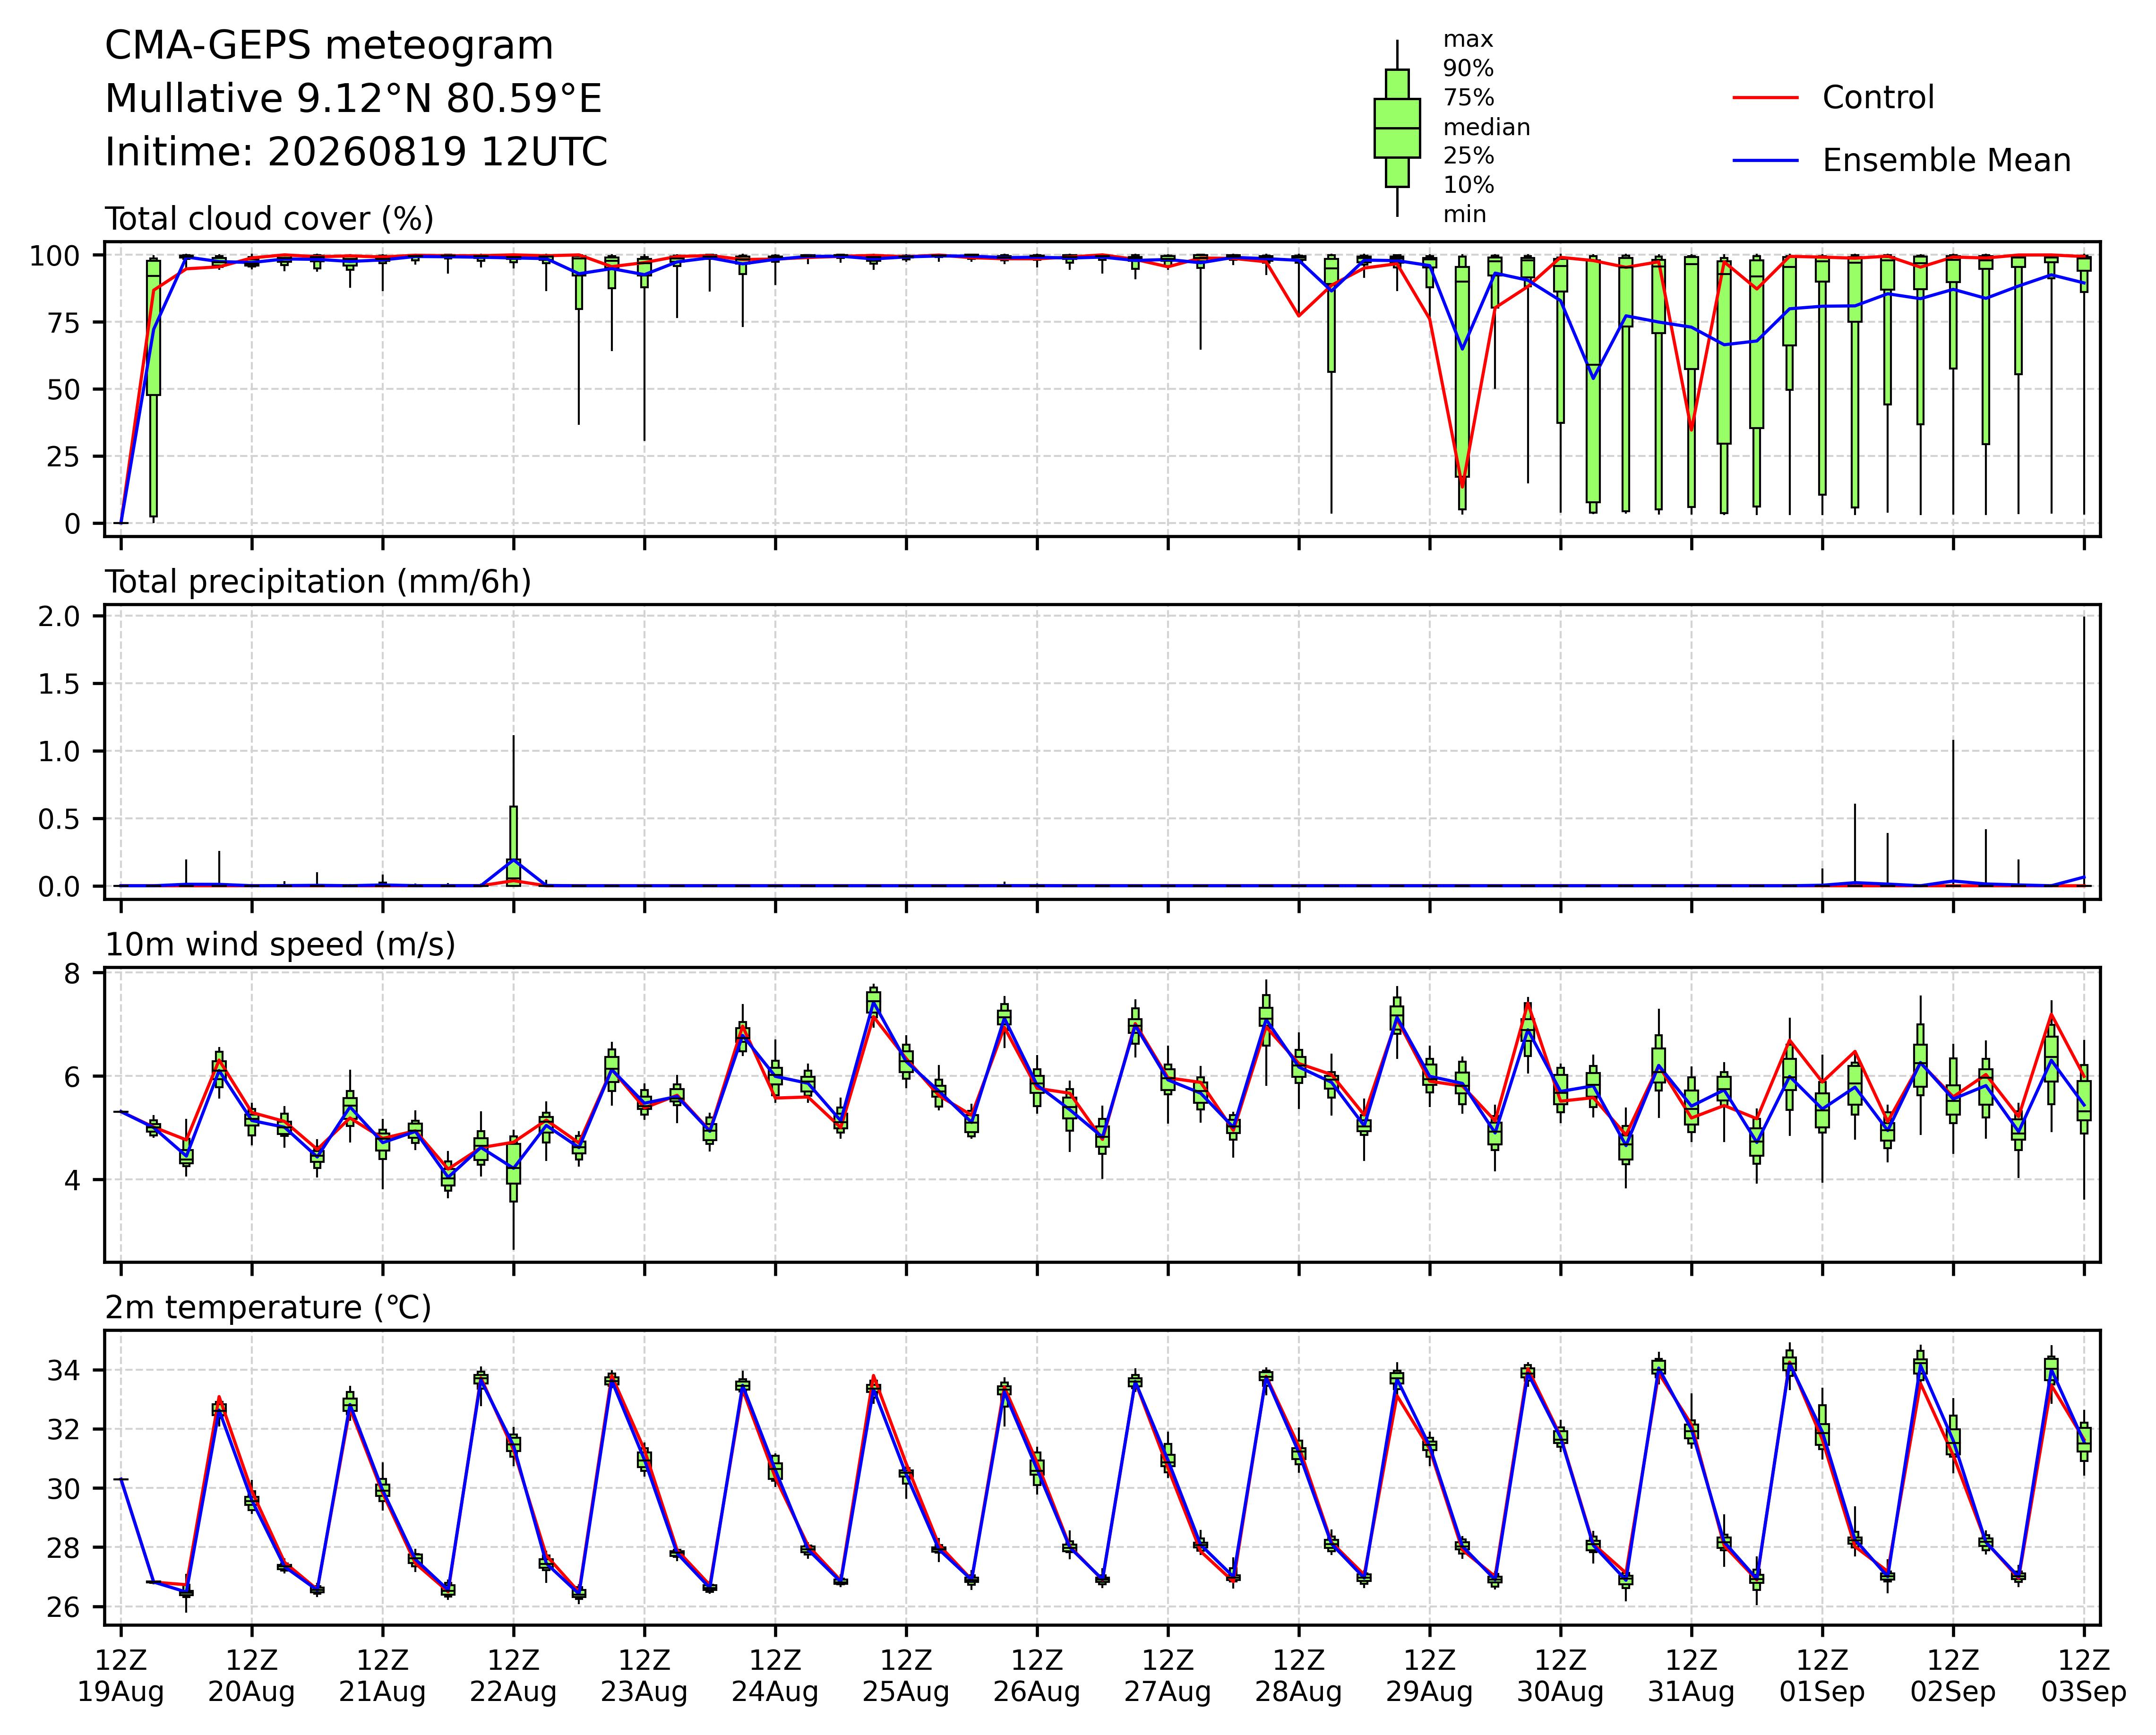Click the 'median' legend label
Viewport: 2156px width, 1735px height.
click(x=1486, y=127)
